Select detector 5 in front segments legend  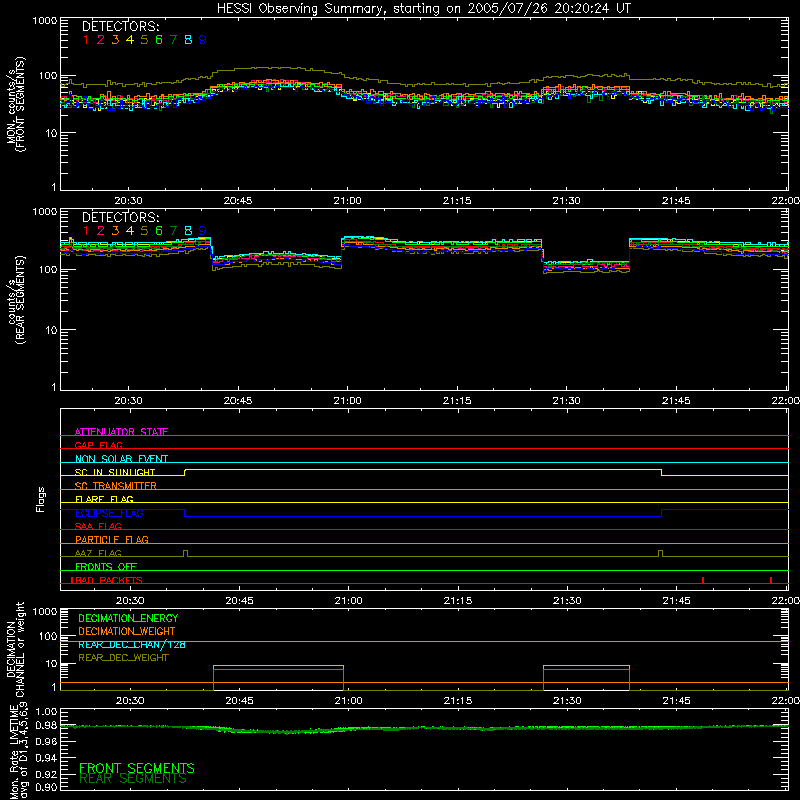coord(144,40)
